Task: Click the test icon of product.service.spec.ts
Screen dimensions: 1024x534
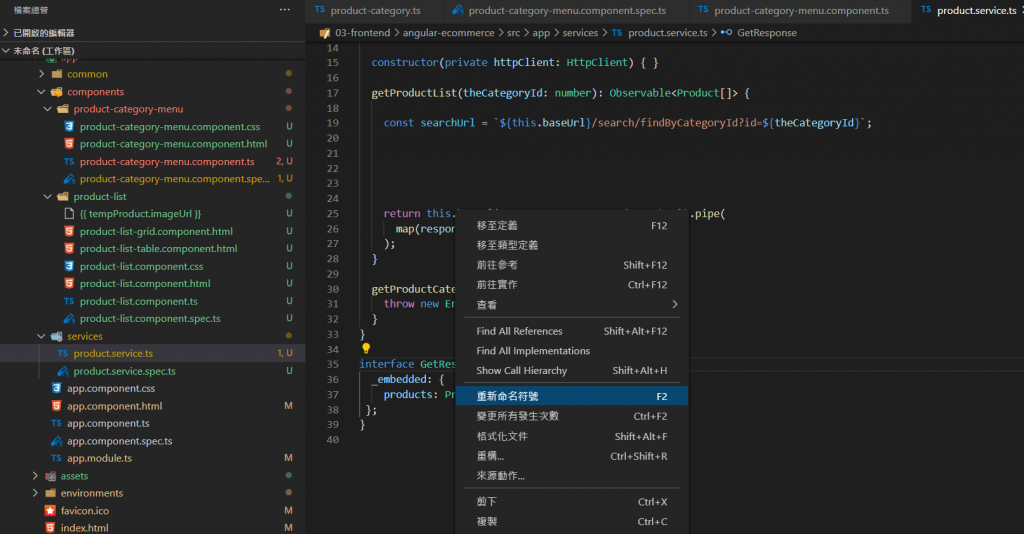Action: coord(62,371)
